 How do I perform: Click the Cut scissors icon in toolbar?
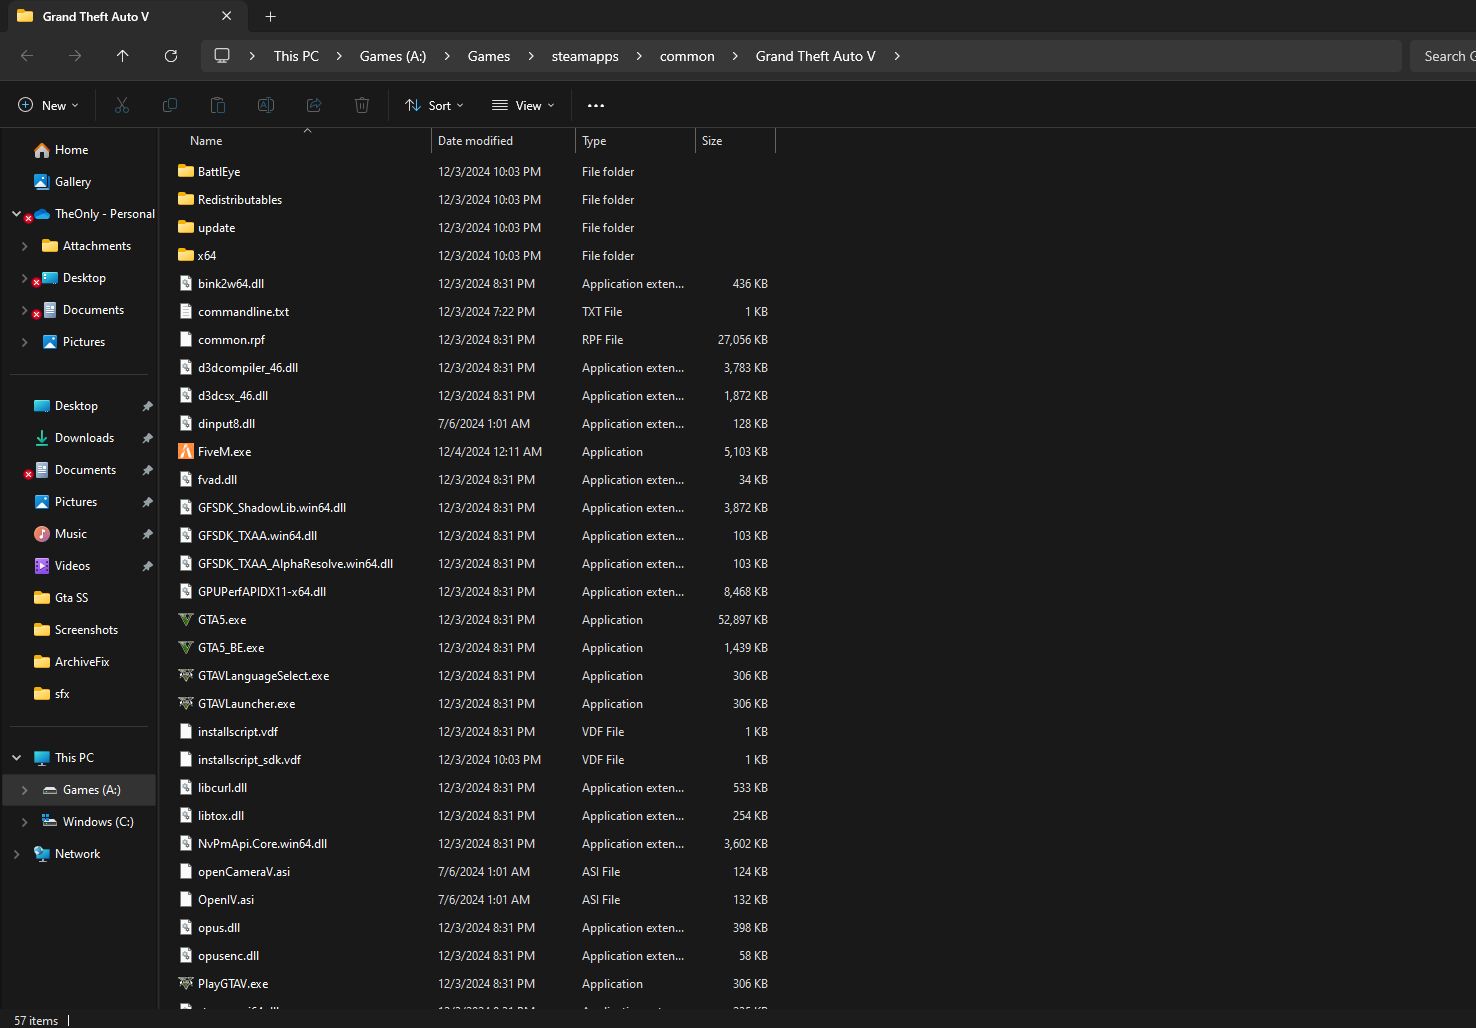tap(122, 105)
